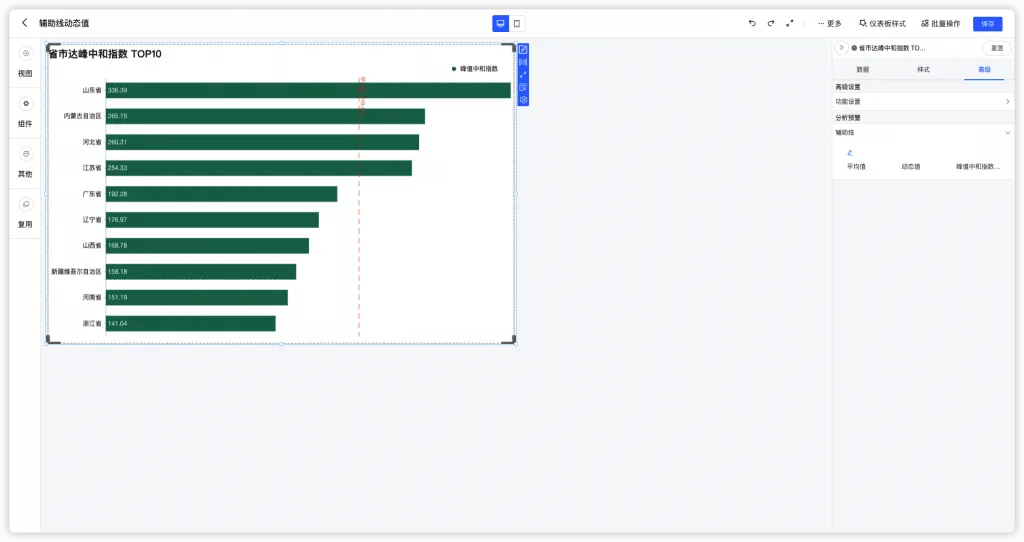Edit the chart with the floating pencil icon

coord(523,50)
